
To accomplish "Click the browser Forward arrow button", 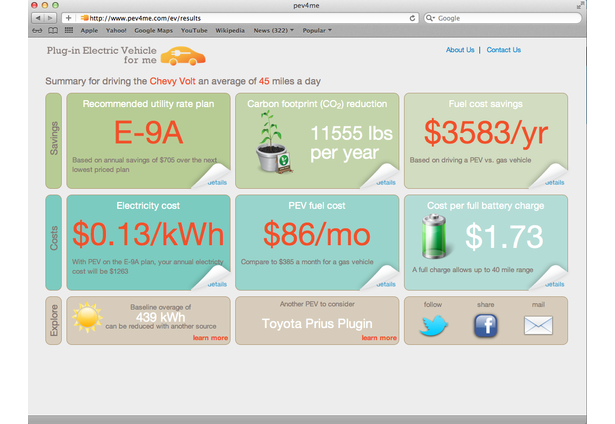I will (50, 18).
